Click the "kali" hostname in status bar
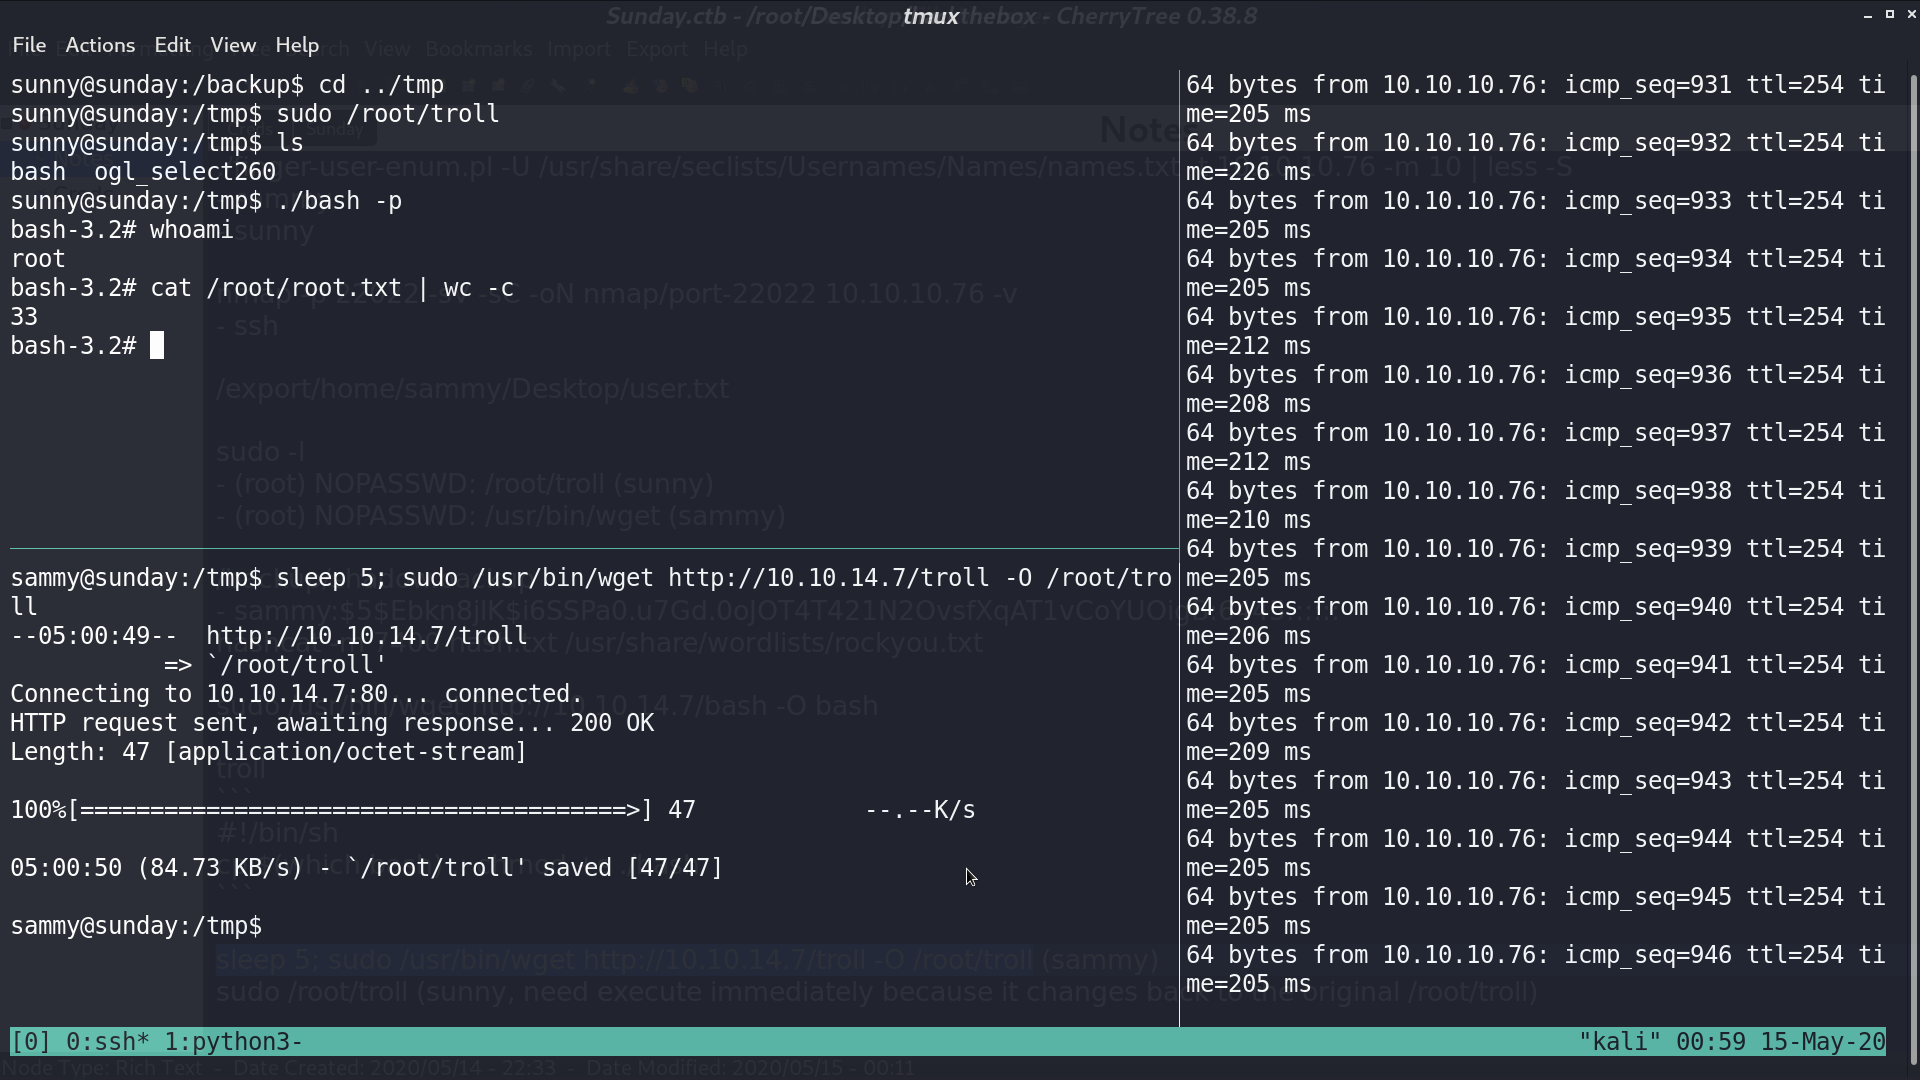 pos(1619,1042)
